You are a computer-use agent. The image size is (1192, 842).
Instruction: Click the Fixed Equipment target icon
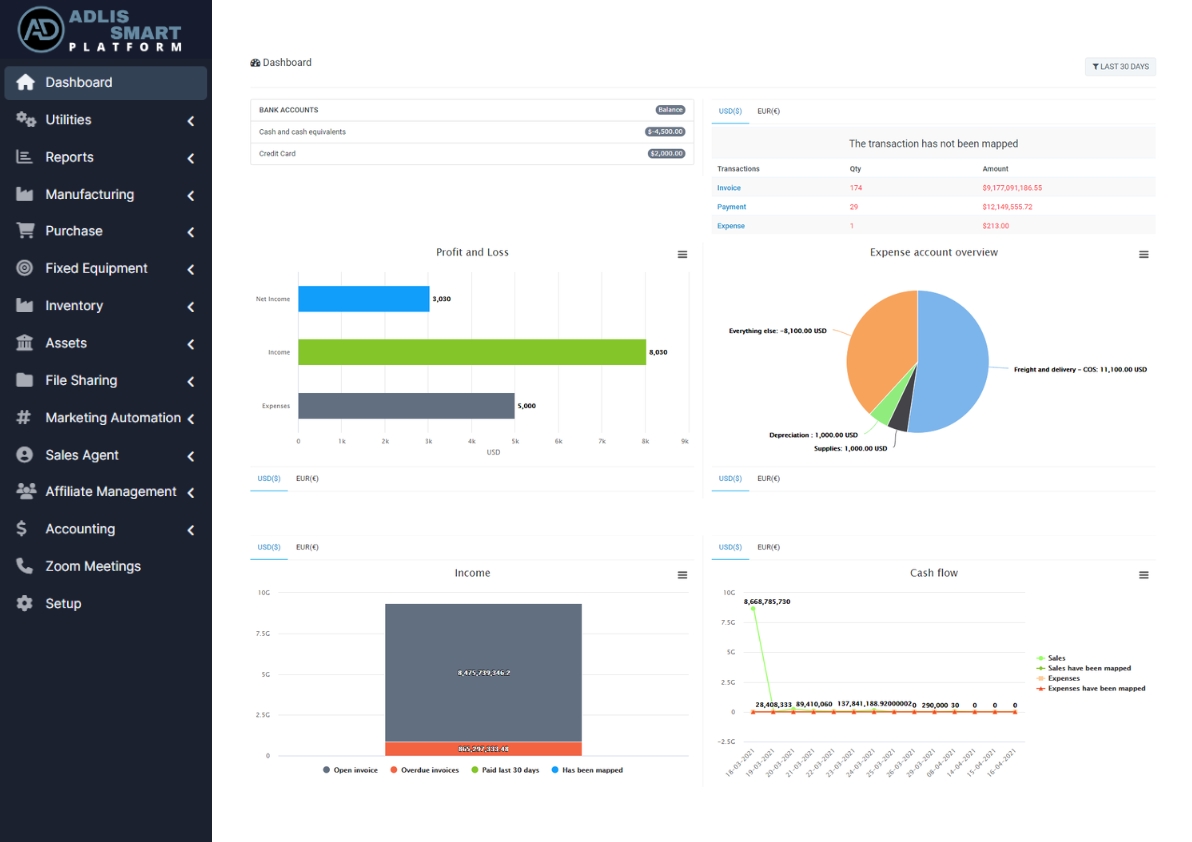click(x=25, y=268)
